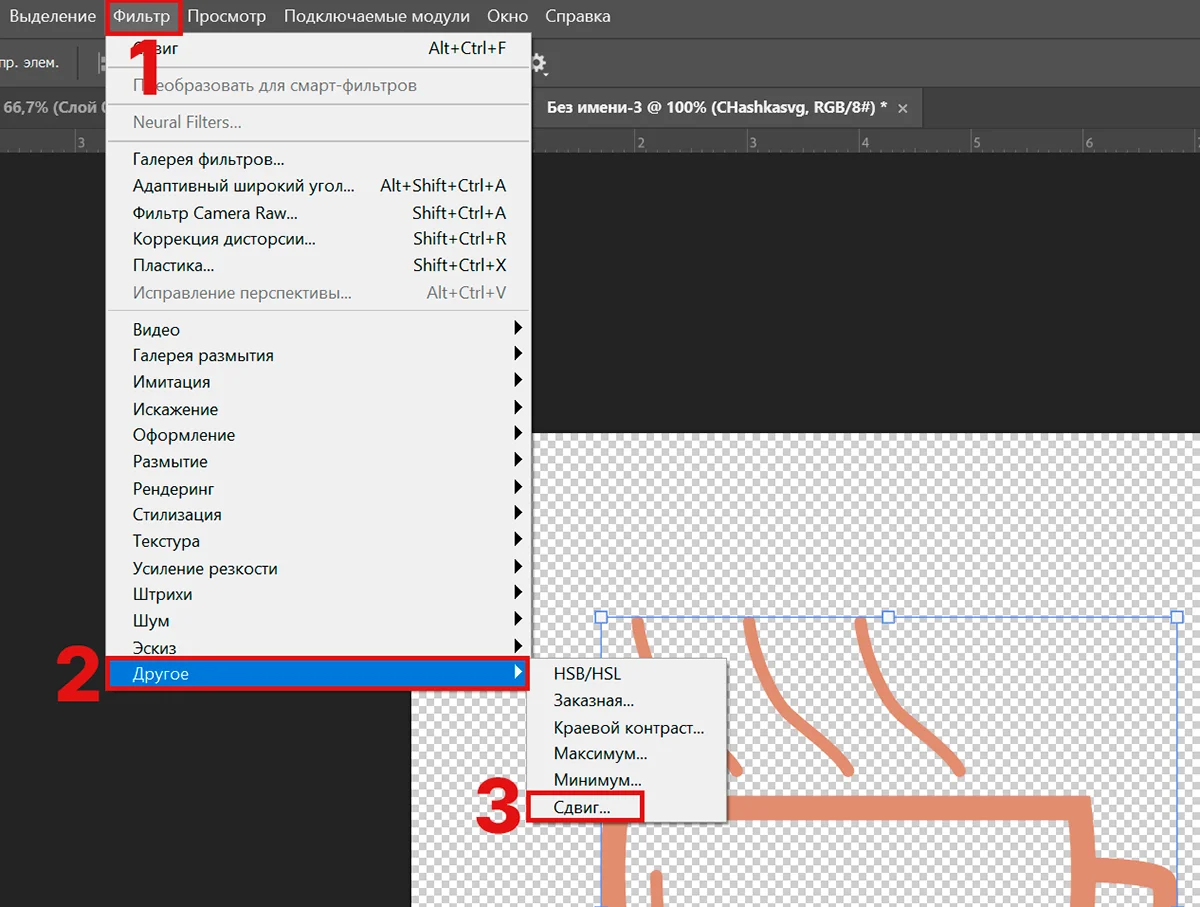Click the top-center transform handle on canvas
This screenshot has width=1200, height=907.
pyautogui.click(x=888, y=617)
